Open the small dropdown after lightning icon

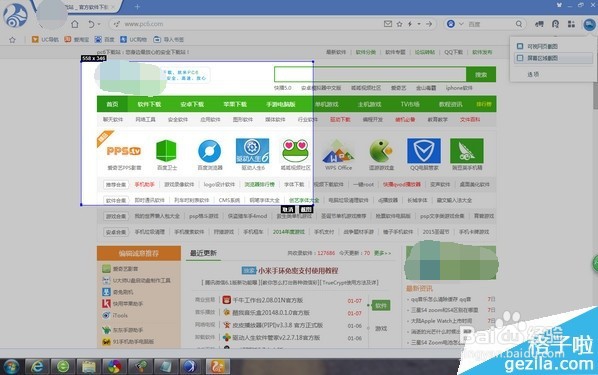tap(419, 24)
